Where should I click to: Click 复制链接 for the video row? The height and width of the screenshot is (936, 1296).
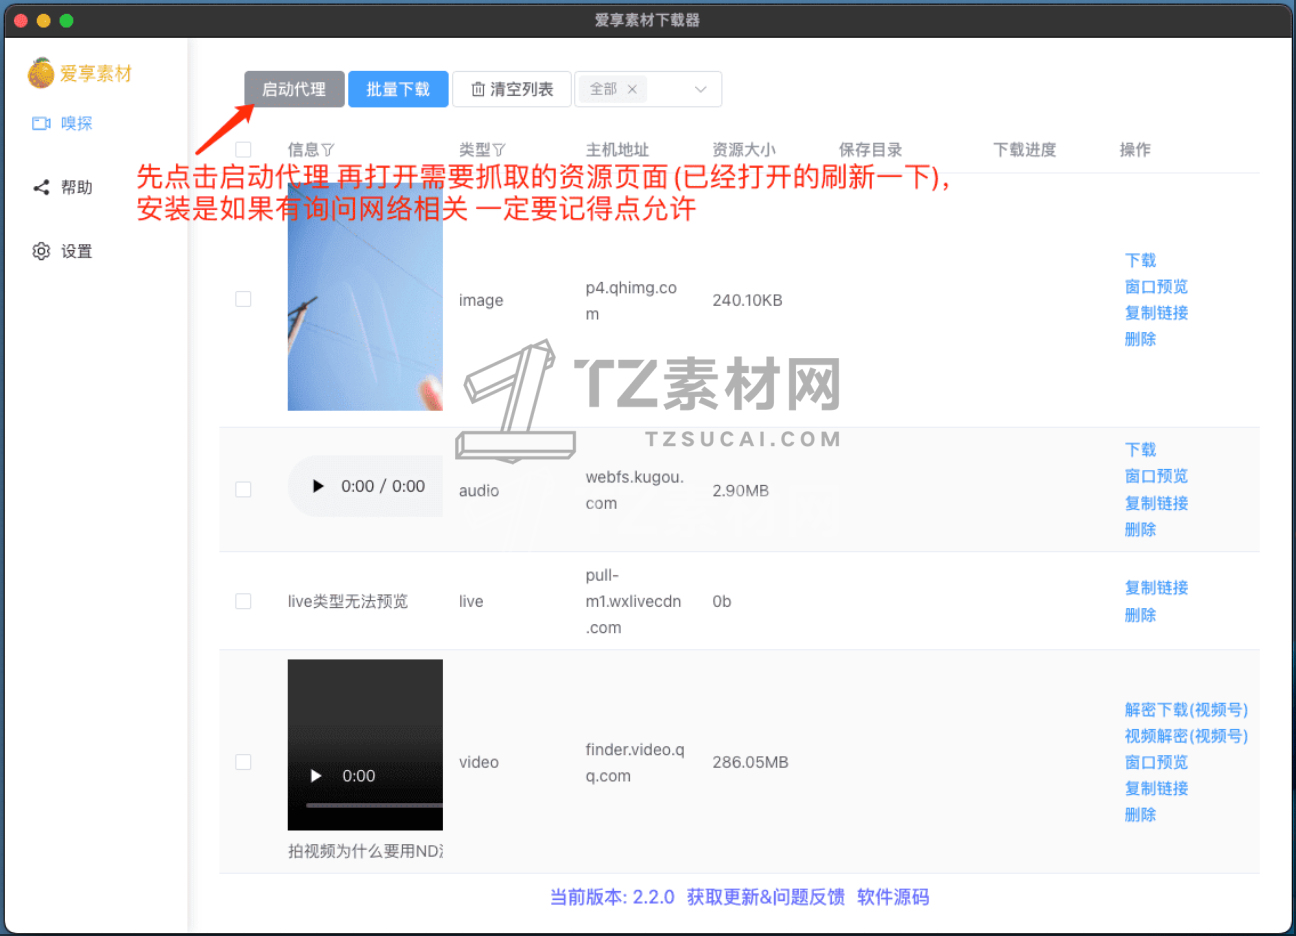click(1156, 788)
